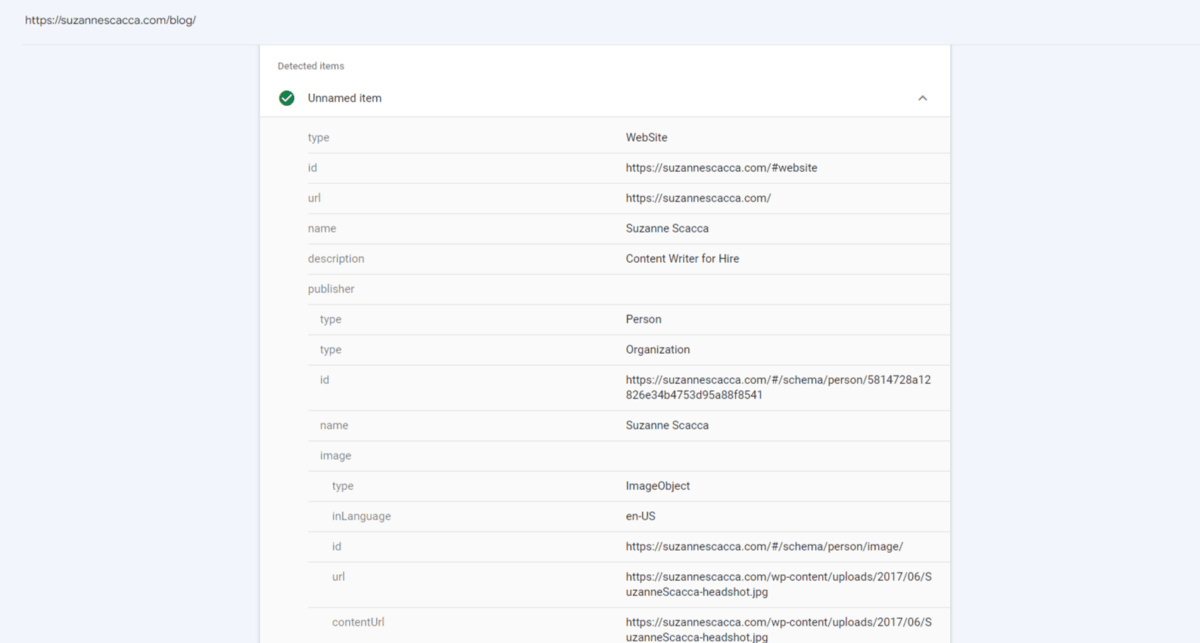This screenshot has width=1200, height=643.
Task: Open the person image schema id link
Action: pyautogui.click(x=764, y=546)
